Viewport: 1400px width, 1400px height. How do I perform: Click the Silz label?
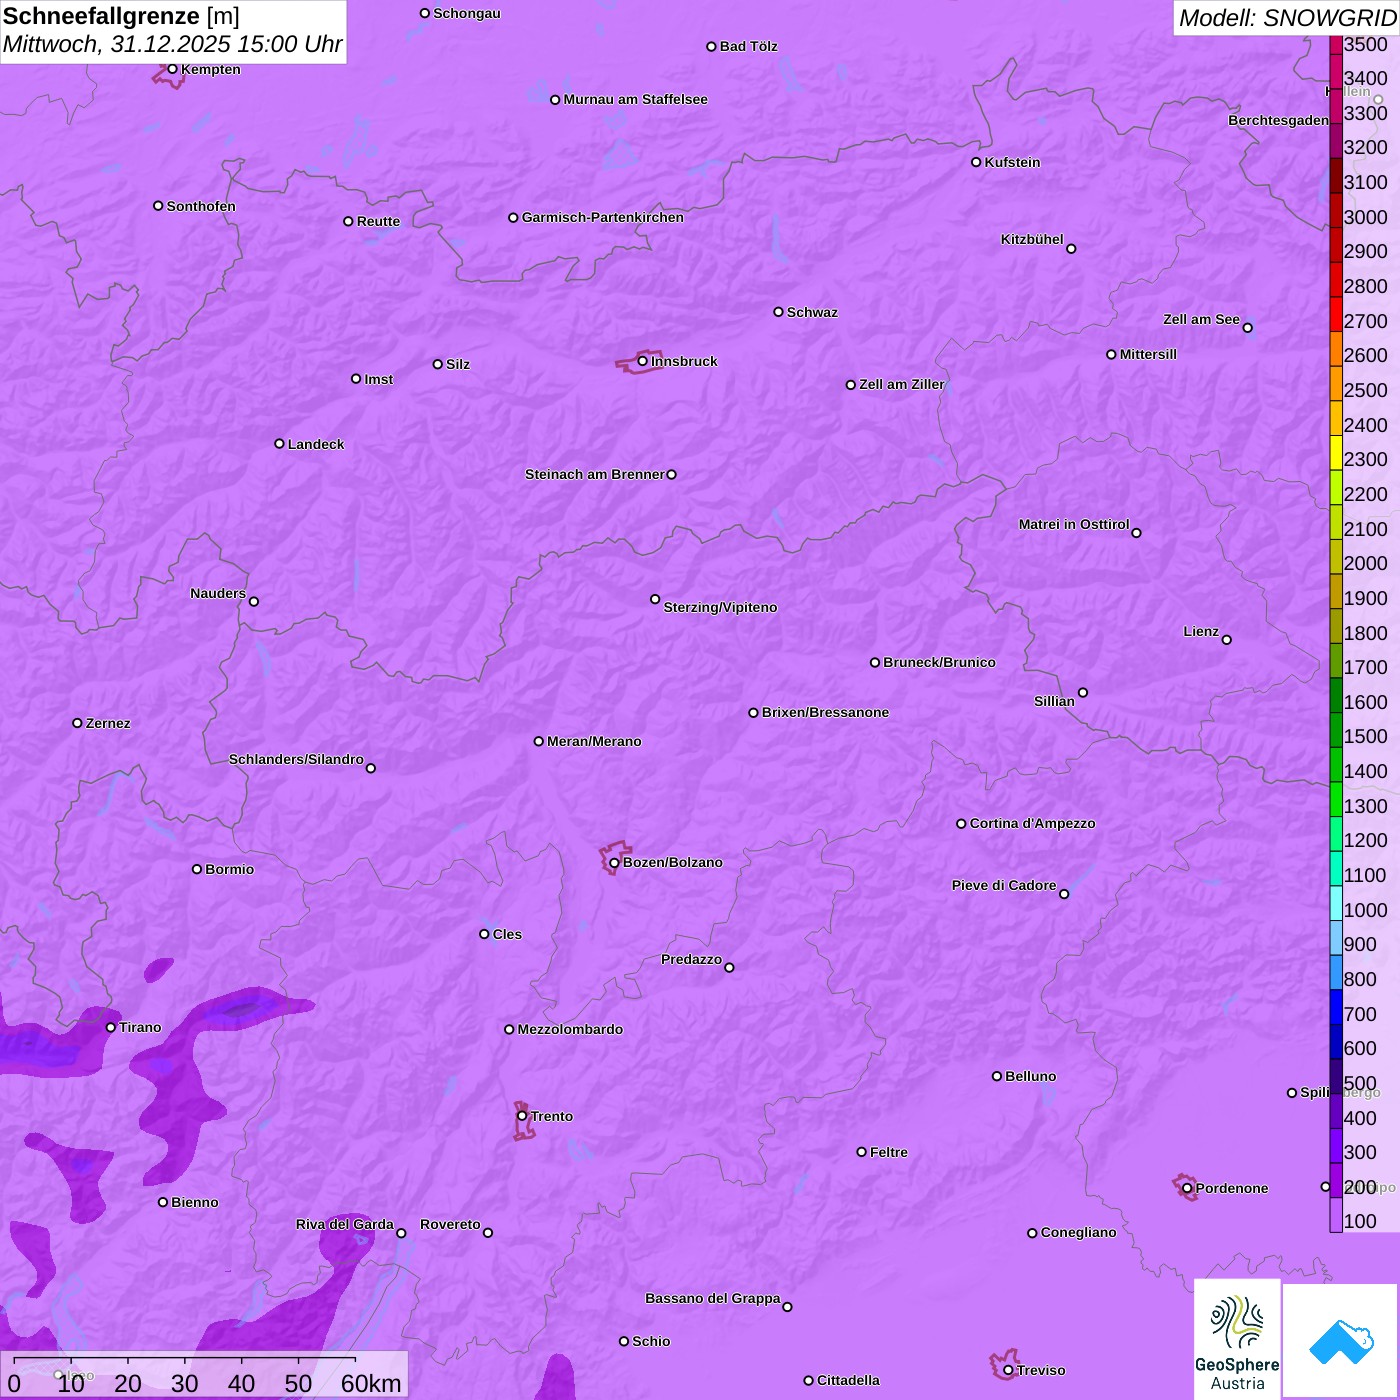(x=457, y=364)
